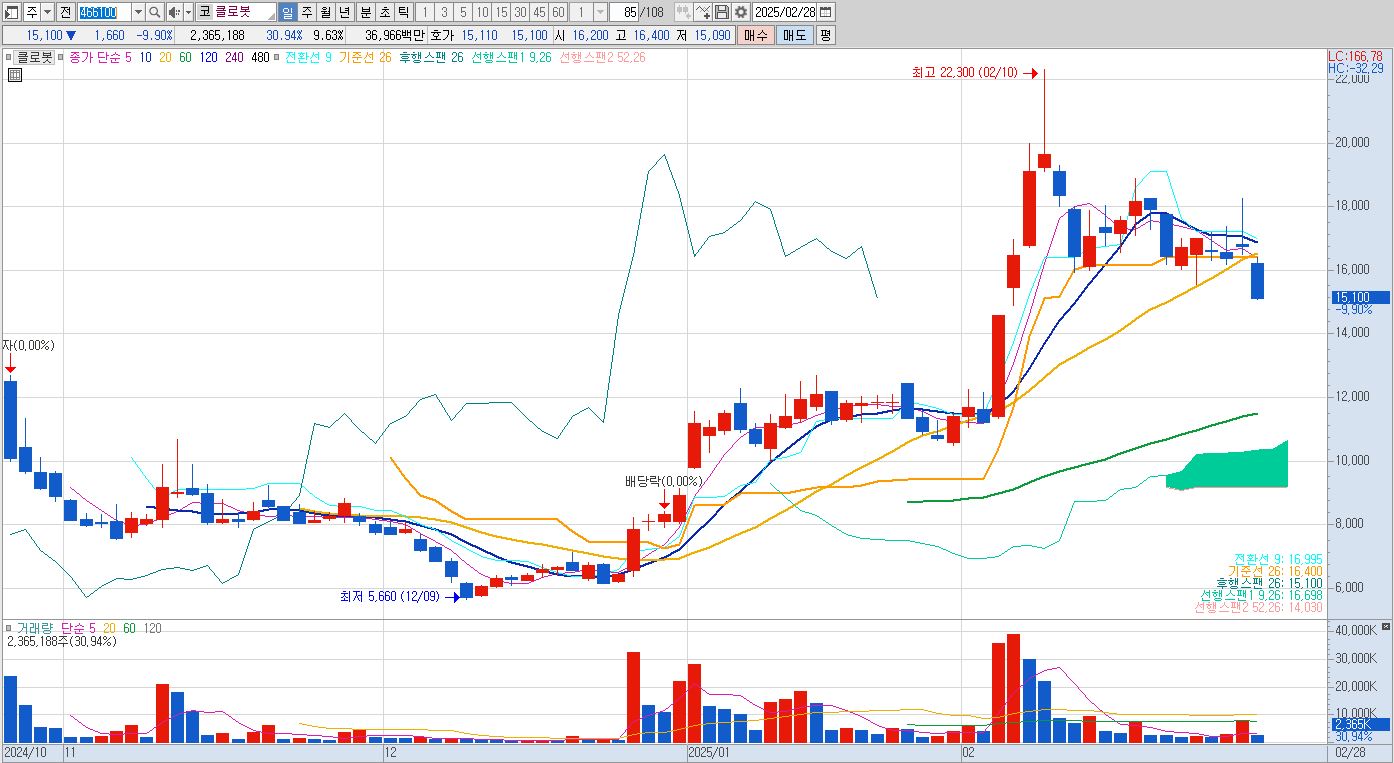Select the 틱 tick chart tab
The image size is (1394, 763).
pos(402,12)
